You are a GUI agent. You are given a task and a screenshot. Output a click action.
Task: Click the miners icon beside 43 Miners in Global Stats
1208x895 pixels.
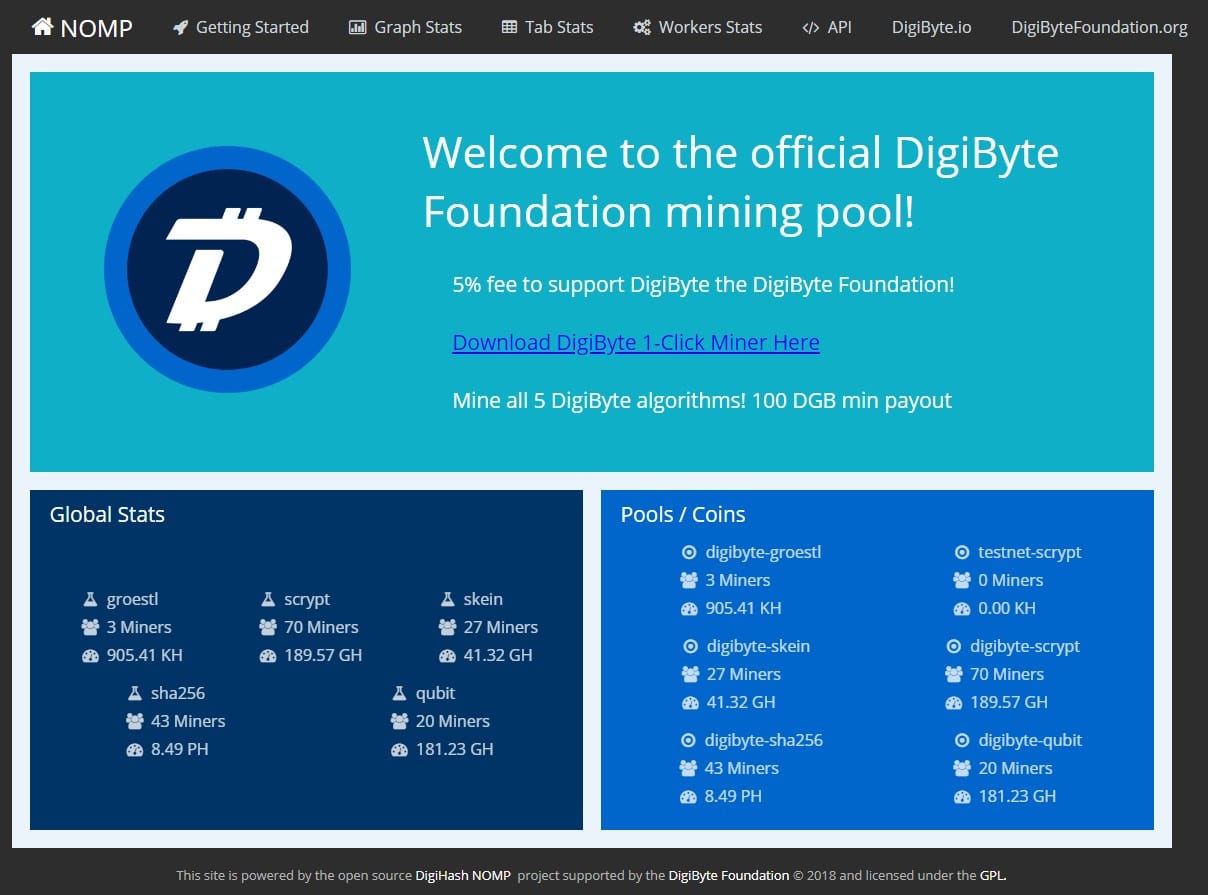coord(135,722)
